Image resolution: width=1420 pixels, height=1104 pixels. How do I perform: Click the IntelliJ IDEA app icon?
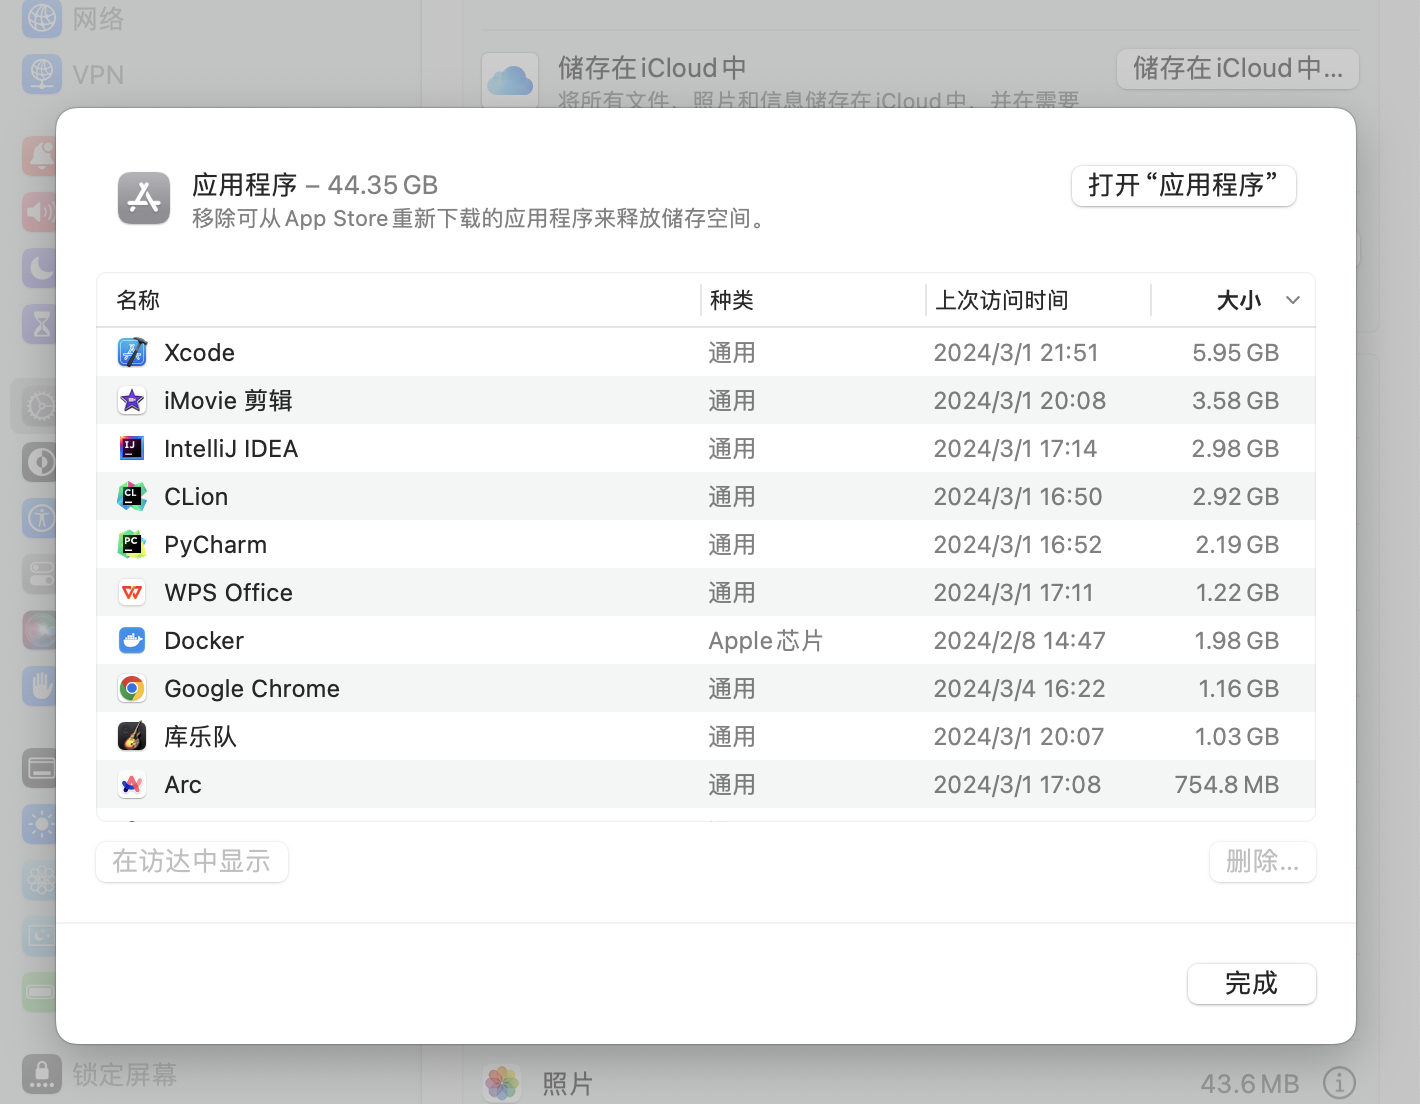click(132, 449)
